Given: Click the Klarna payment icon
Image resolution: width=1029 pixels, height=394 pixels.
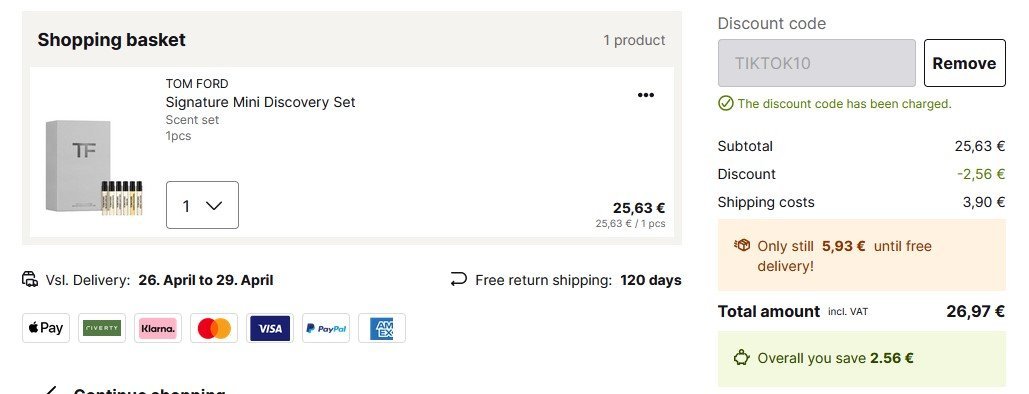Looking at the screenshot, I should point(158,328).
